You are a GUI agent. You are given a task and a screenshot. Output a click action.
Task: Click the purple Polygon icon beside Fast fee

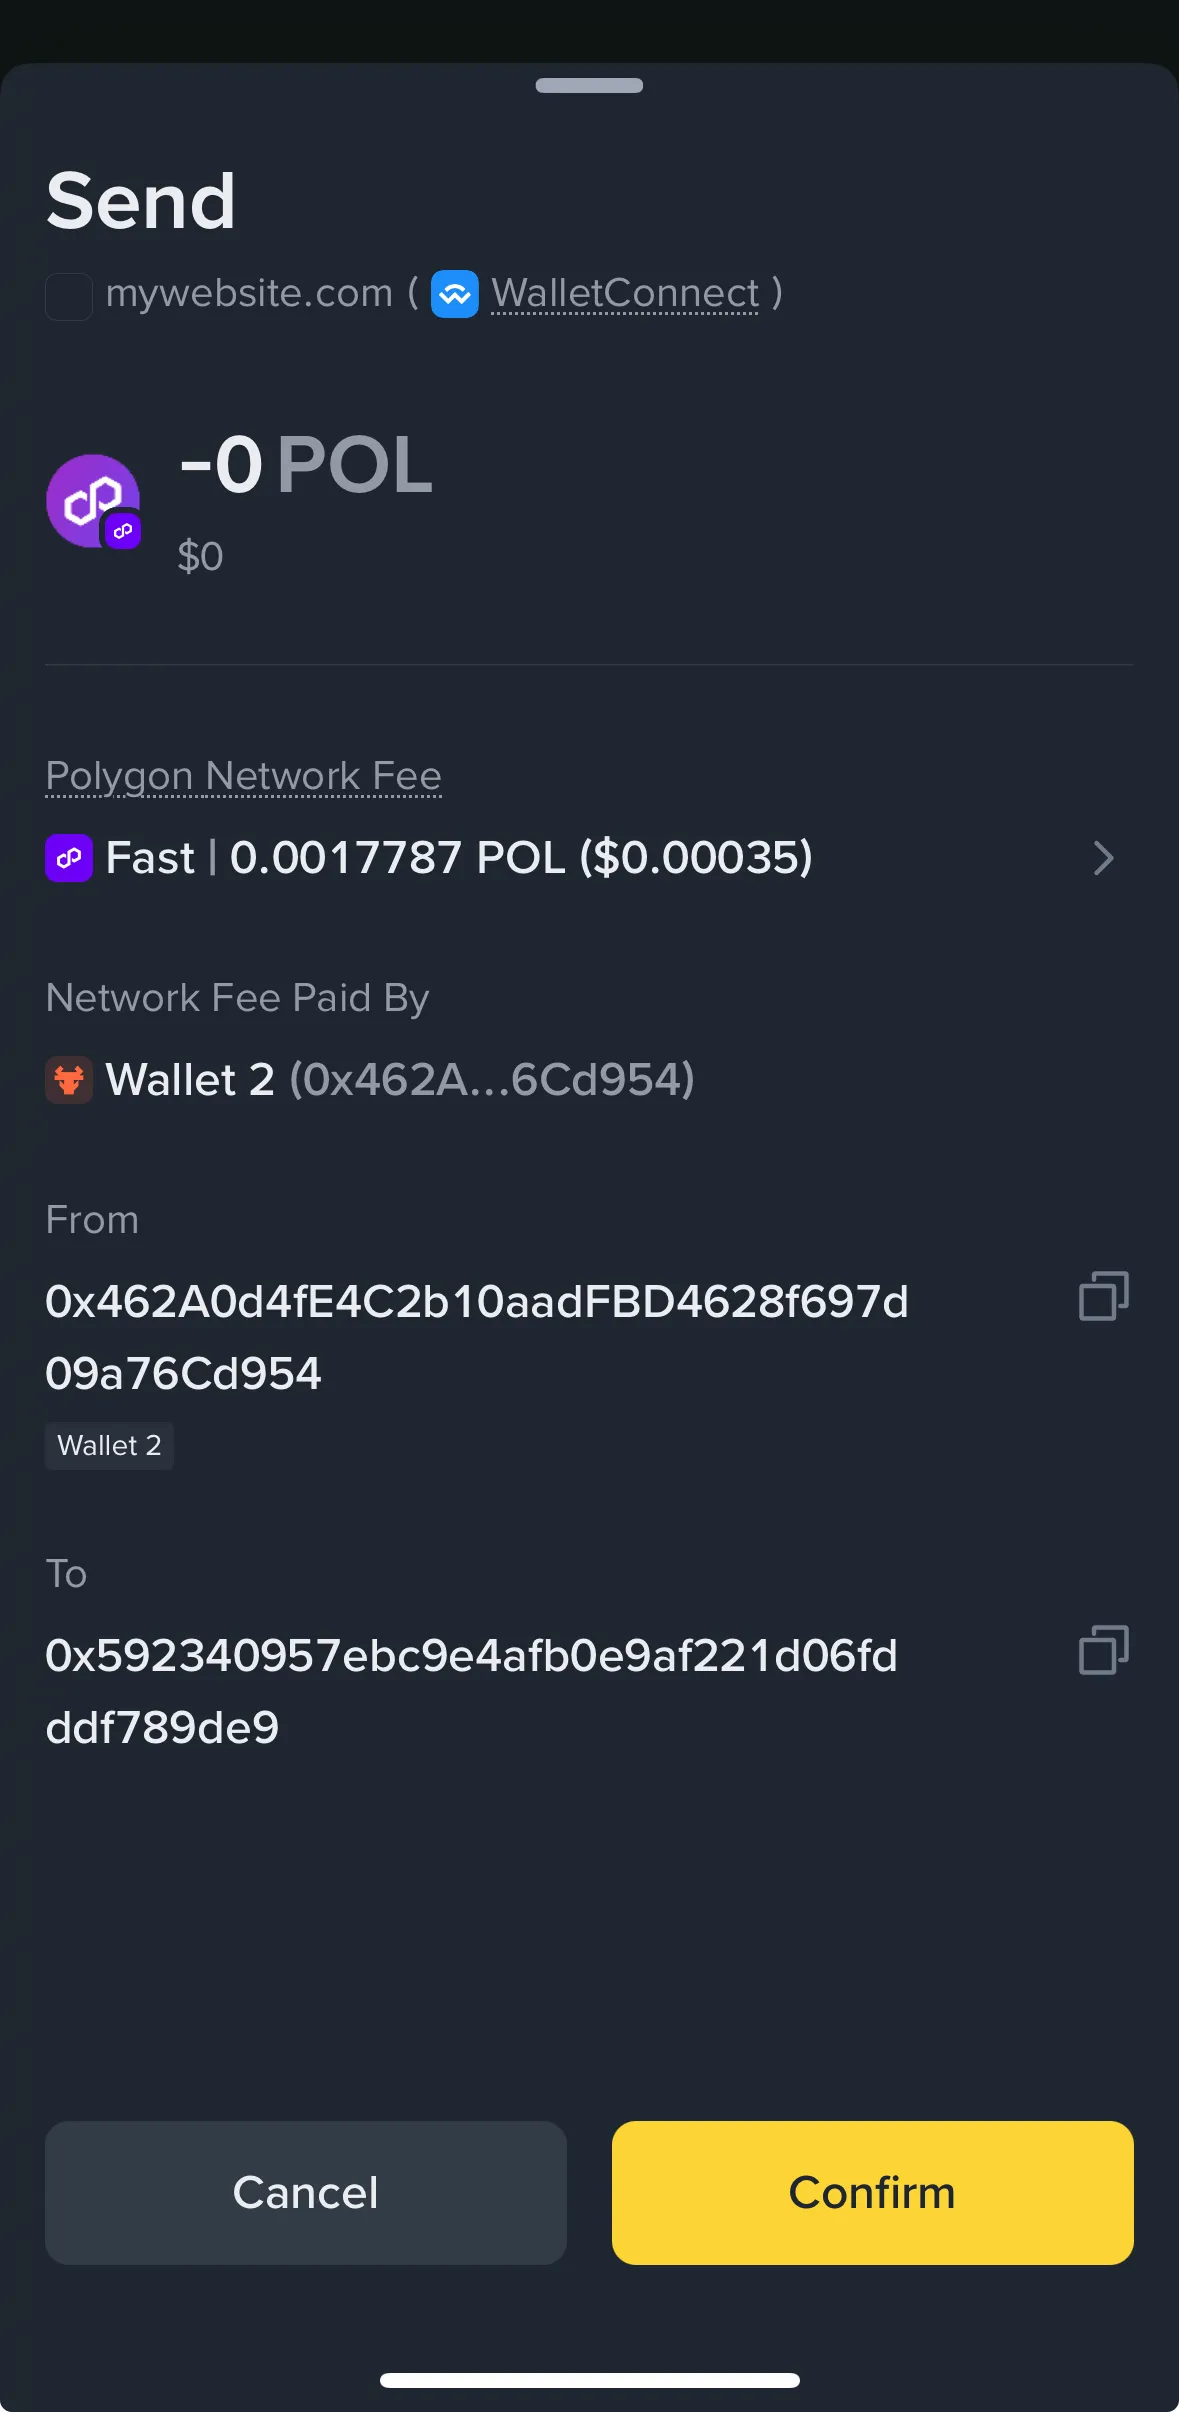pos(69,858)
